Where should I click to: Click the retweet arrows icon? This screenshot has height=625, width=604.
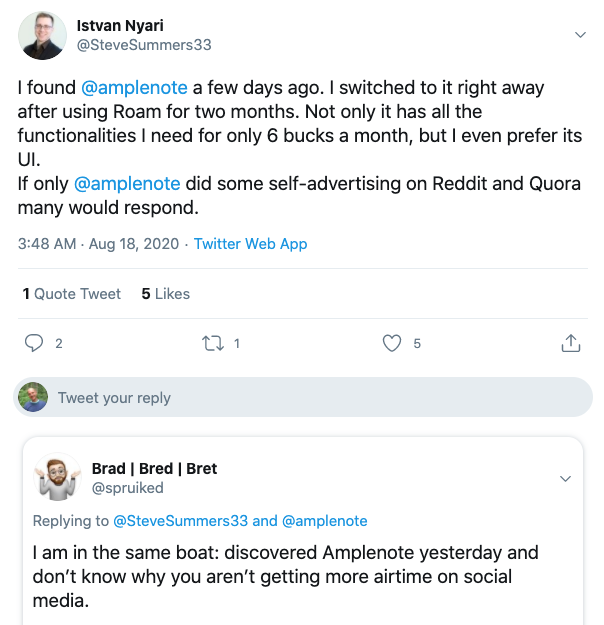(x=213, y=343)
